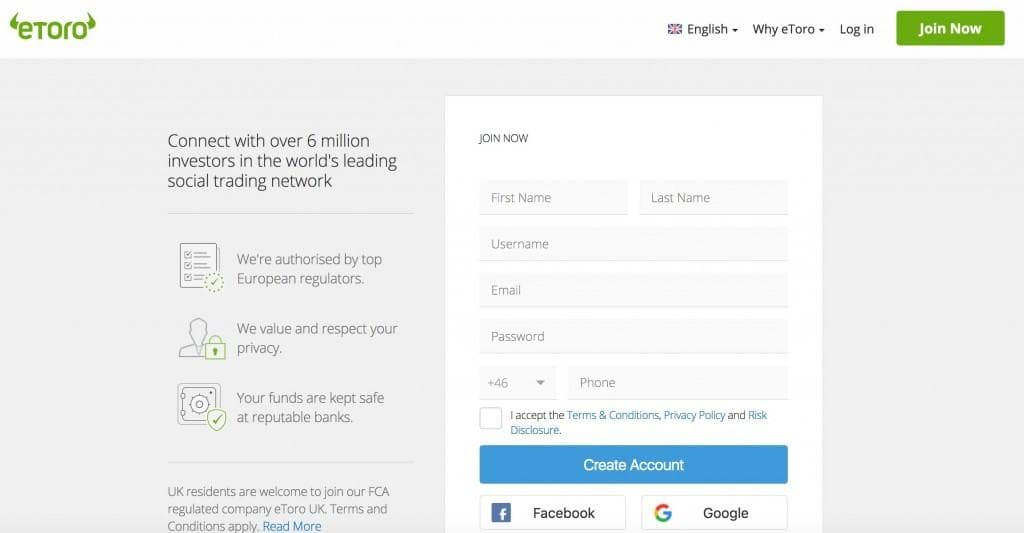Viewport: 1024px width, 533px height.
Task: Click the UK flag language icon
Action: 675,29
